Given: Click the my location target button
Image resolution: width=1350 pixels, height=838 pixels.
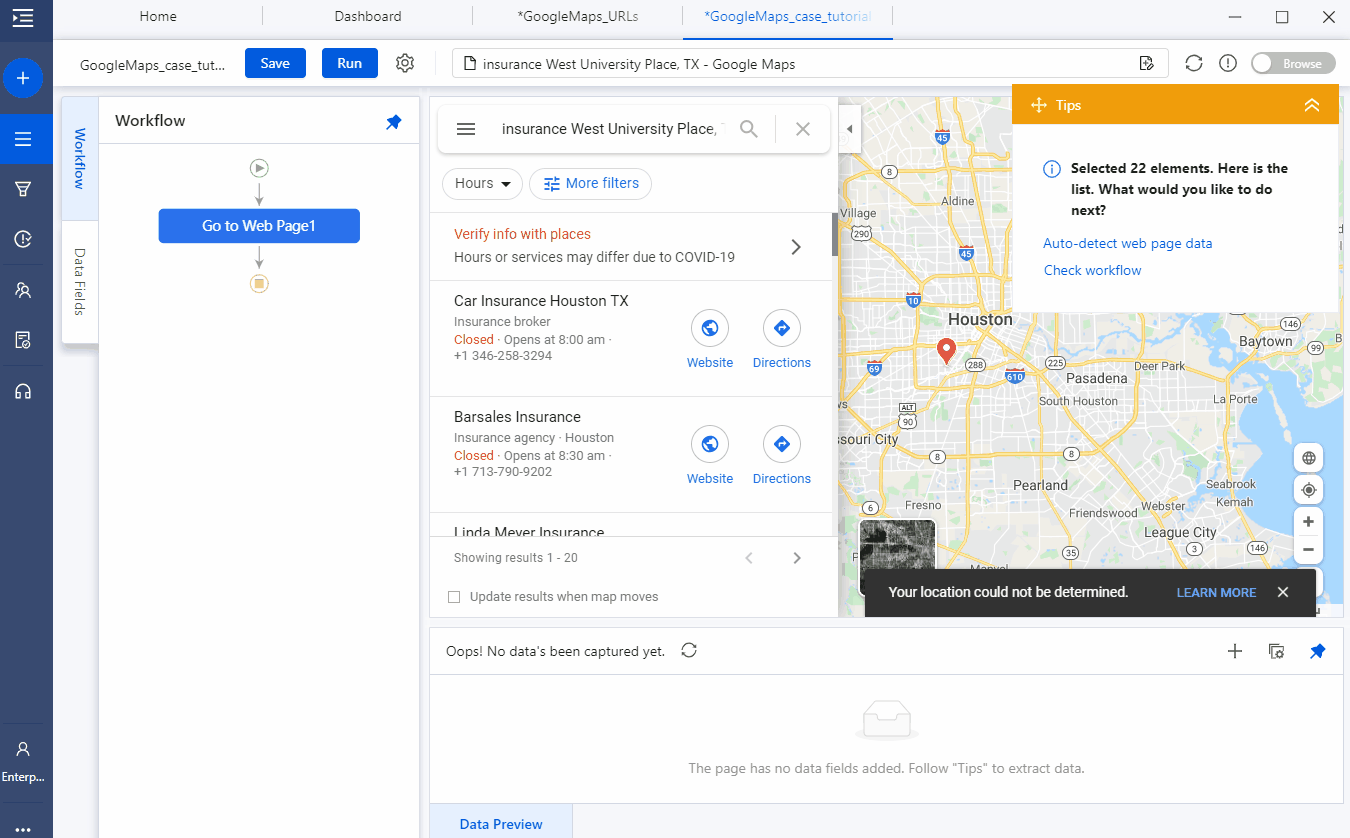Looking at the screenshot, I should 1308,490.
